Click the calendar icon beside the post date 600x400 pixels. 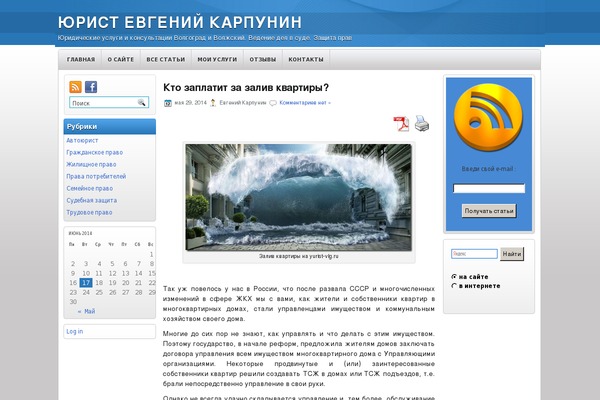(168, 103)
